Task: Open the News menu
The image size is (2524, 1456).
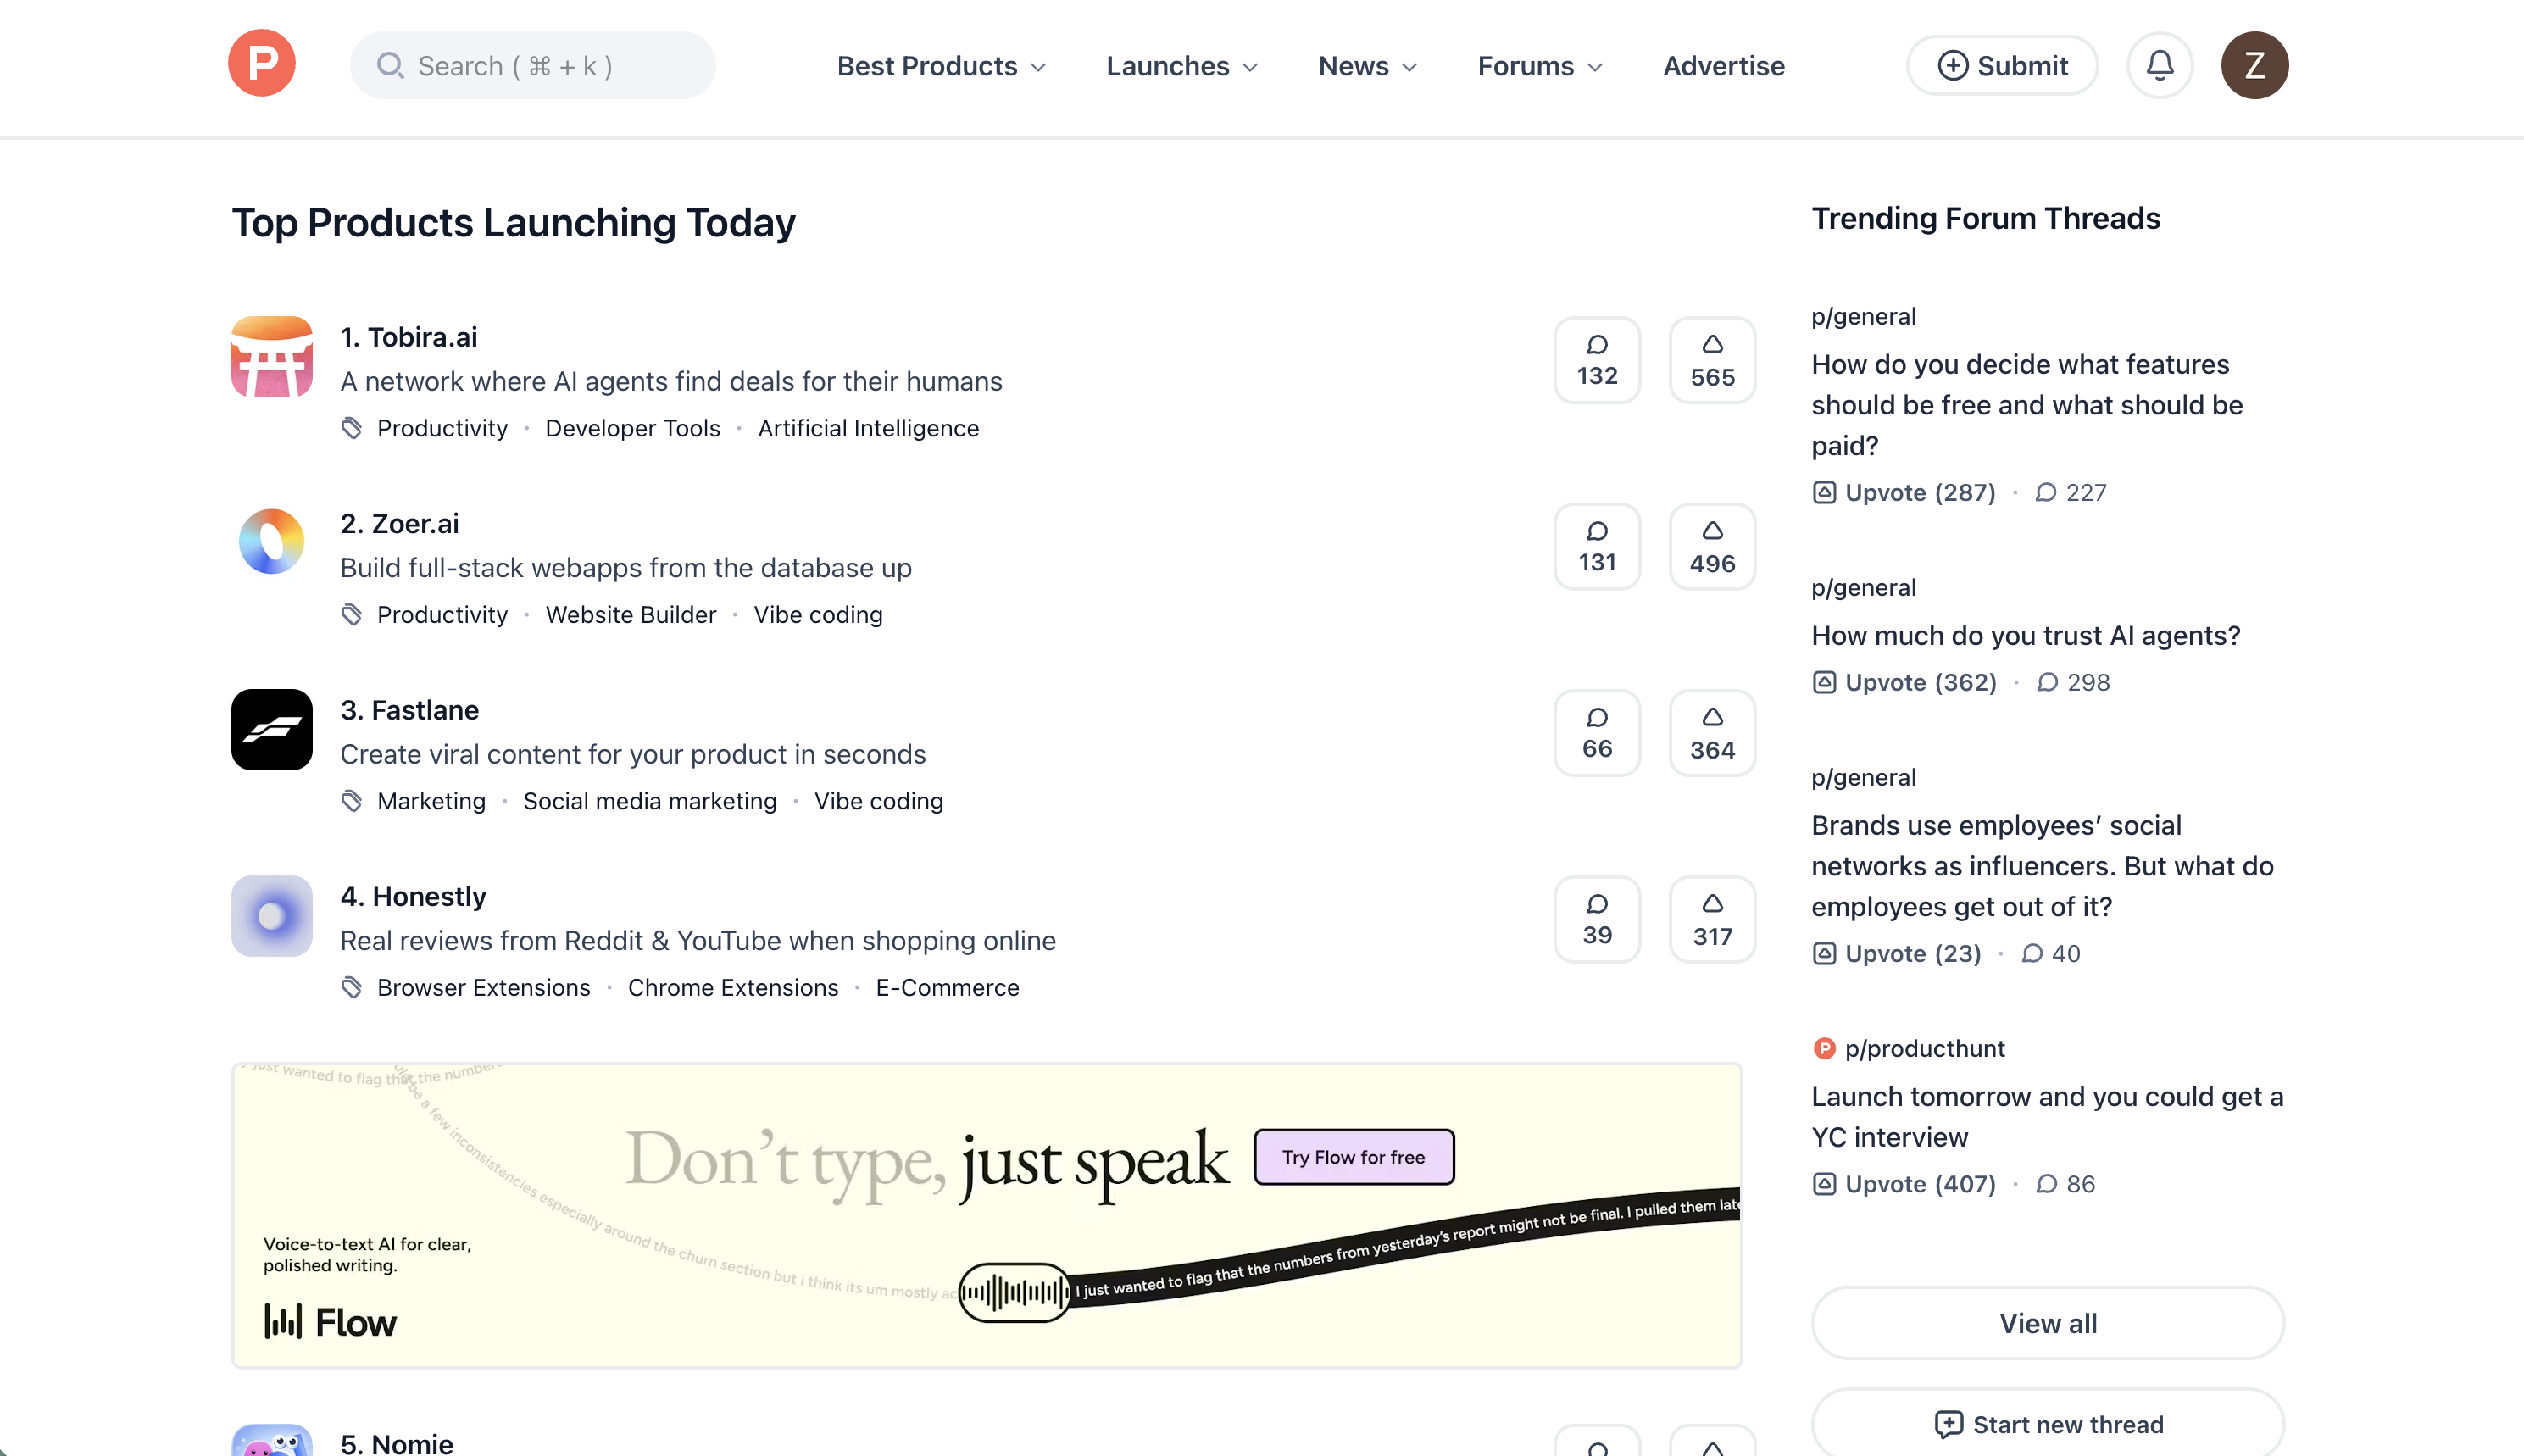Action: [x=1367, y=66]
